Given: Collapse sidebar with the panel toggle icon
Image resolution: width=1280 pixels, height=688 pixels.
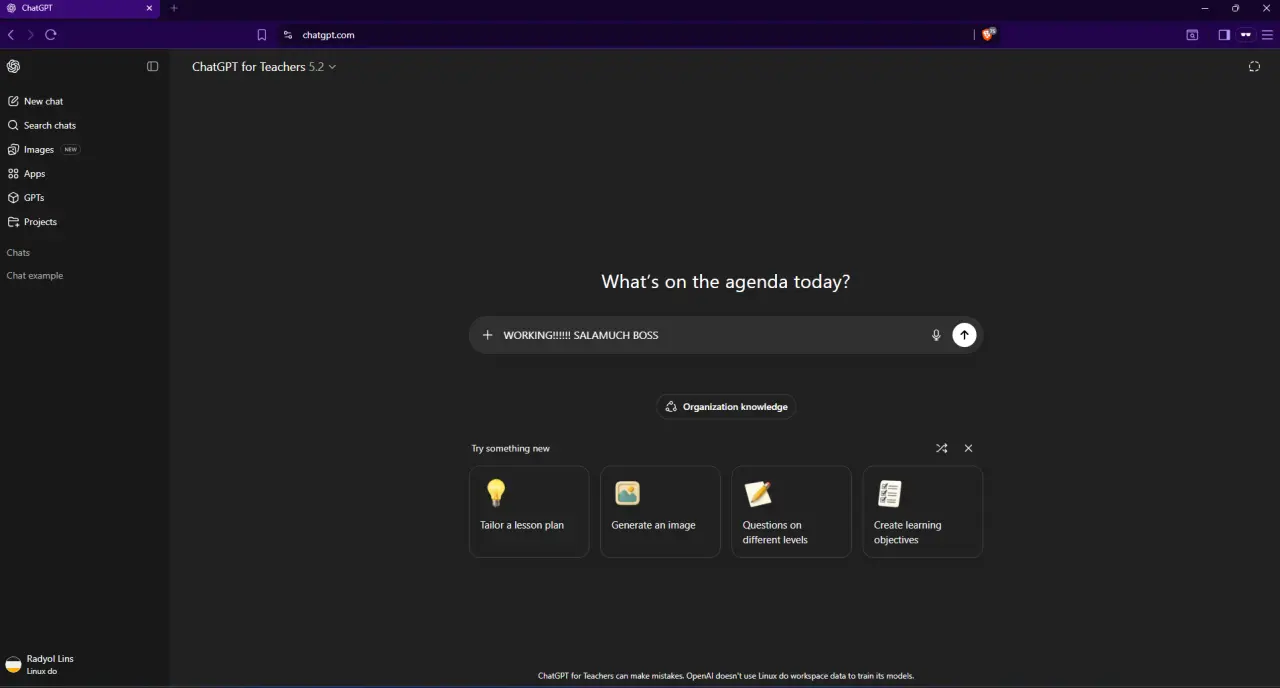Looking at the screenshot, I should coord(153,66).
